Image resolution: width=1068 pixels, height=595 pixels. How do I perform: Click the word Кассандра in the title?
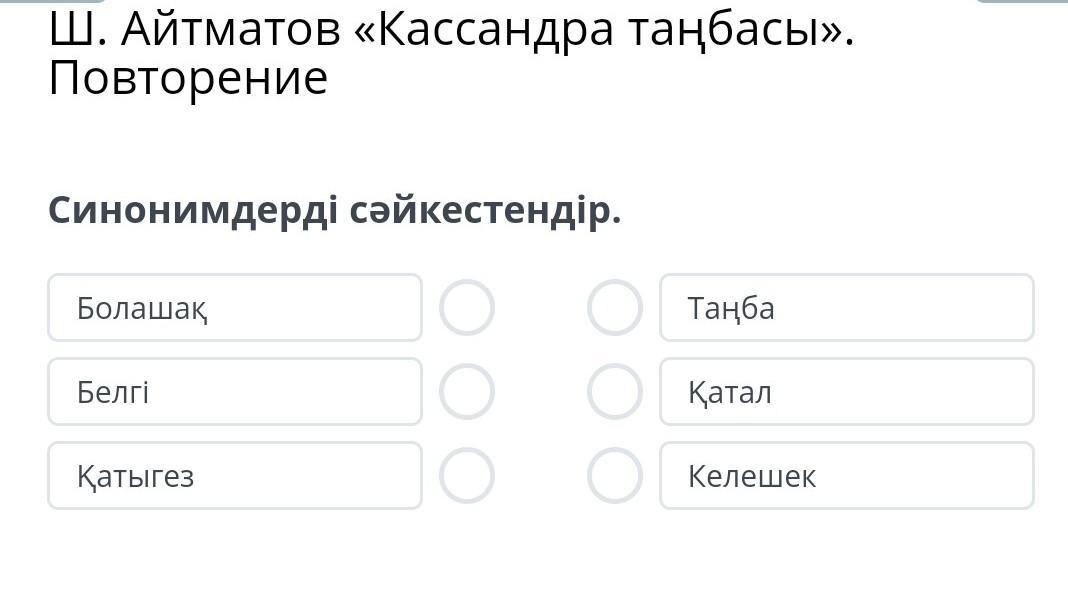(x=482, y=31)
